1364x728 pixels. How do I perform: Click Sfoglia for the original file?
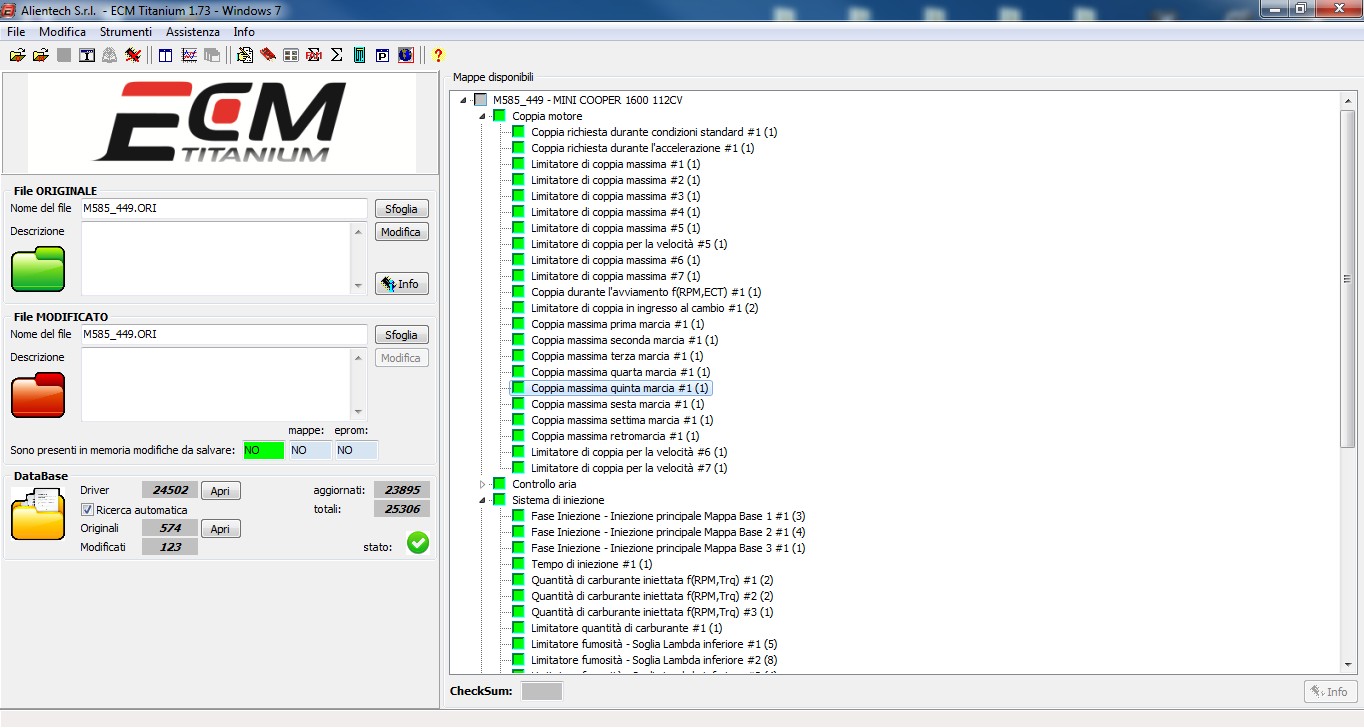401,209
